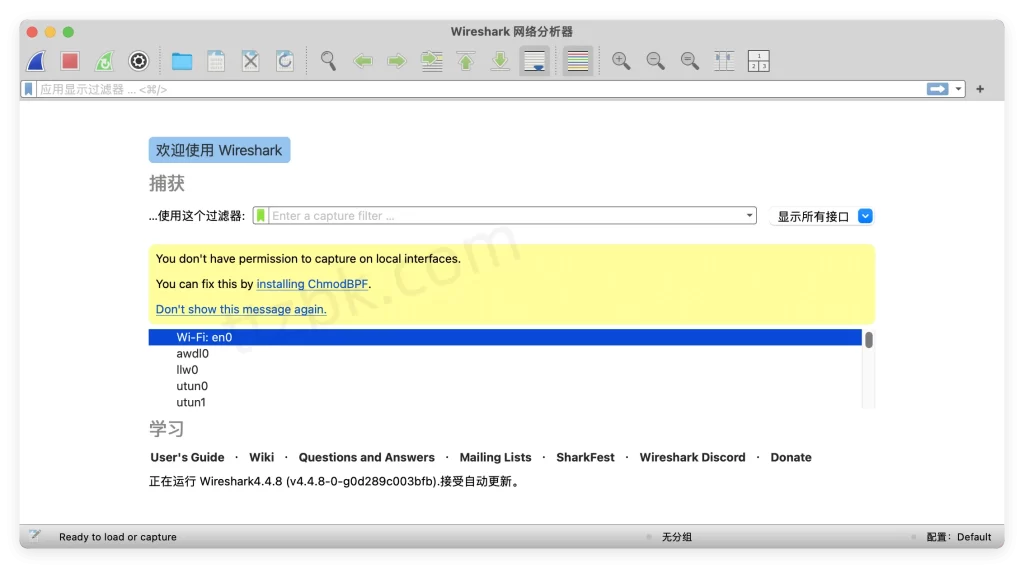Go forward in packet history

coord(397,61)
